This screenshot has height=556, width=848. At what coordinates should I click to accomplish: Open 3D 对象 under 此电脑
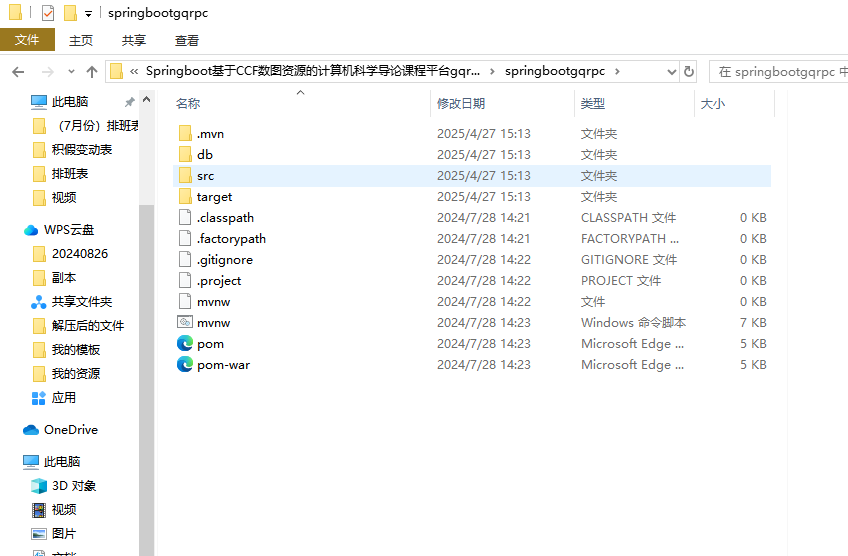coord(63,486)
